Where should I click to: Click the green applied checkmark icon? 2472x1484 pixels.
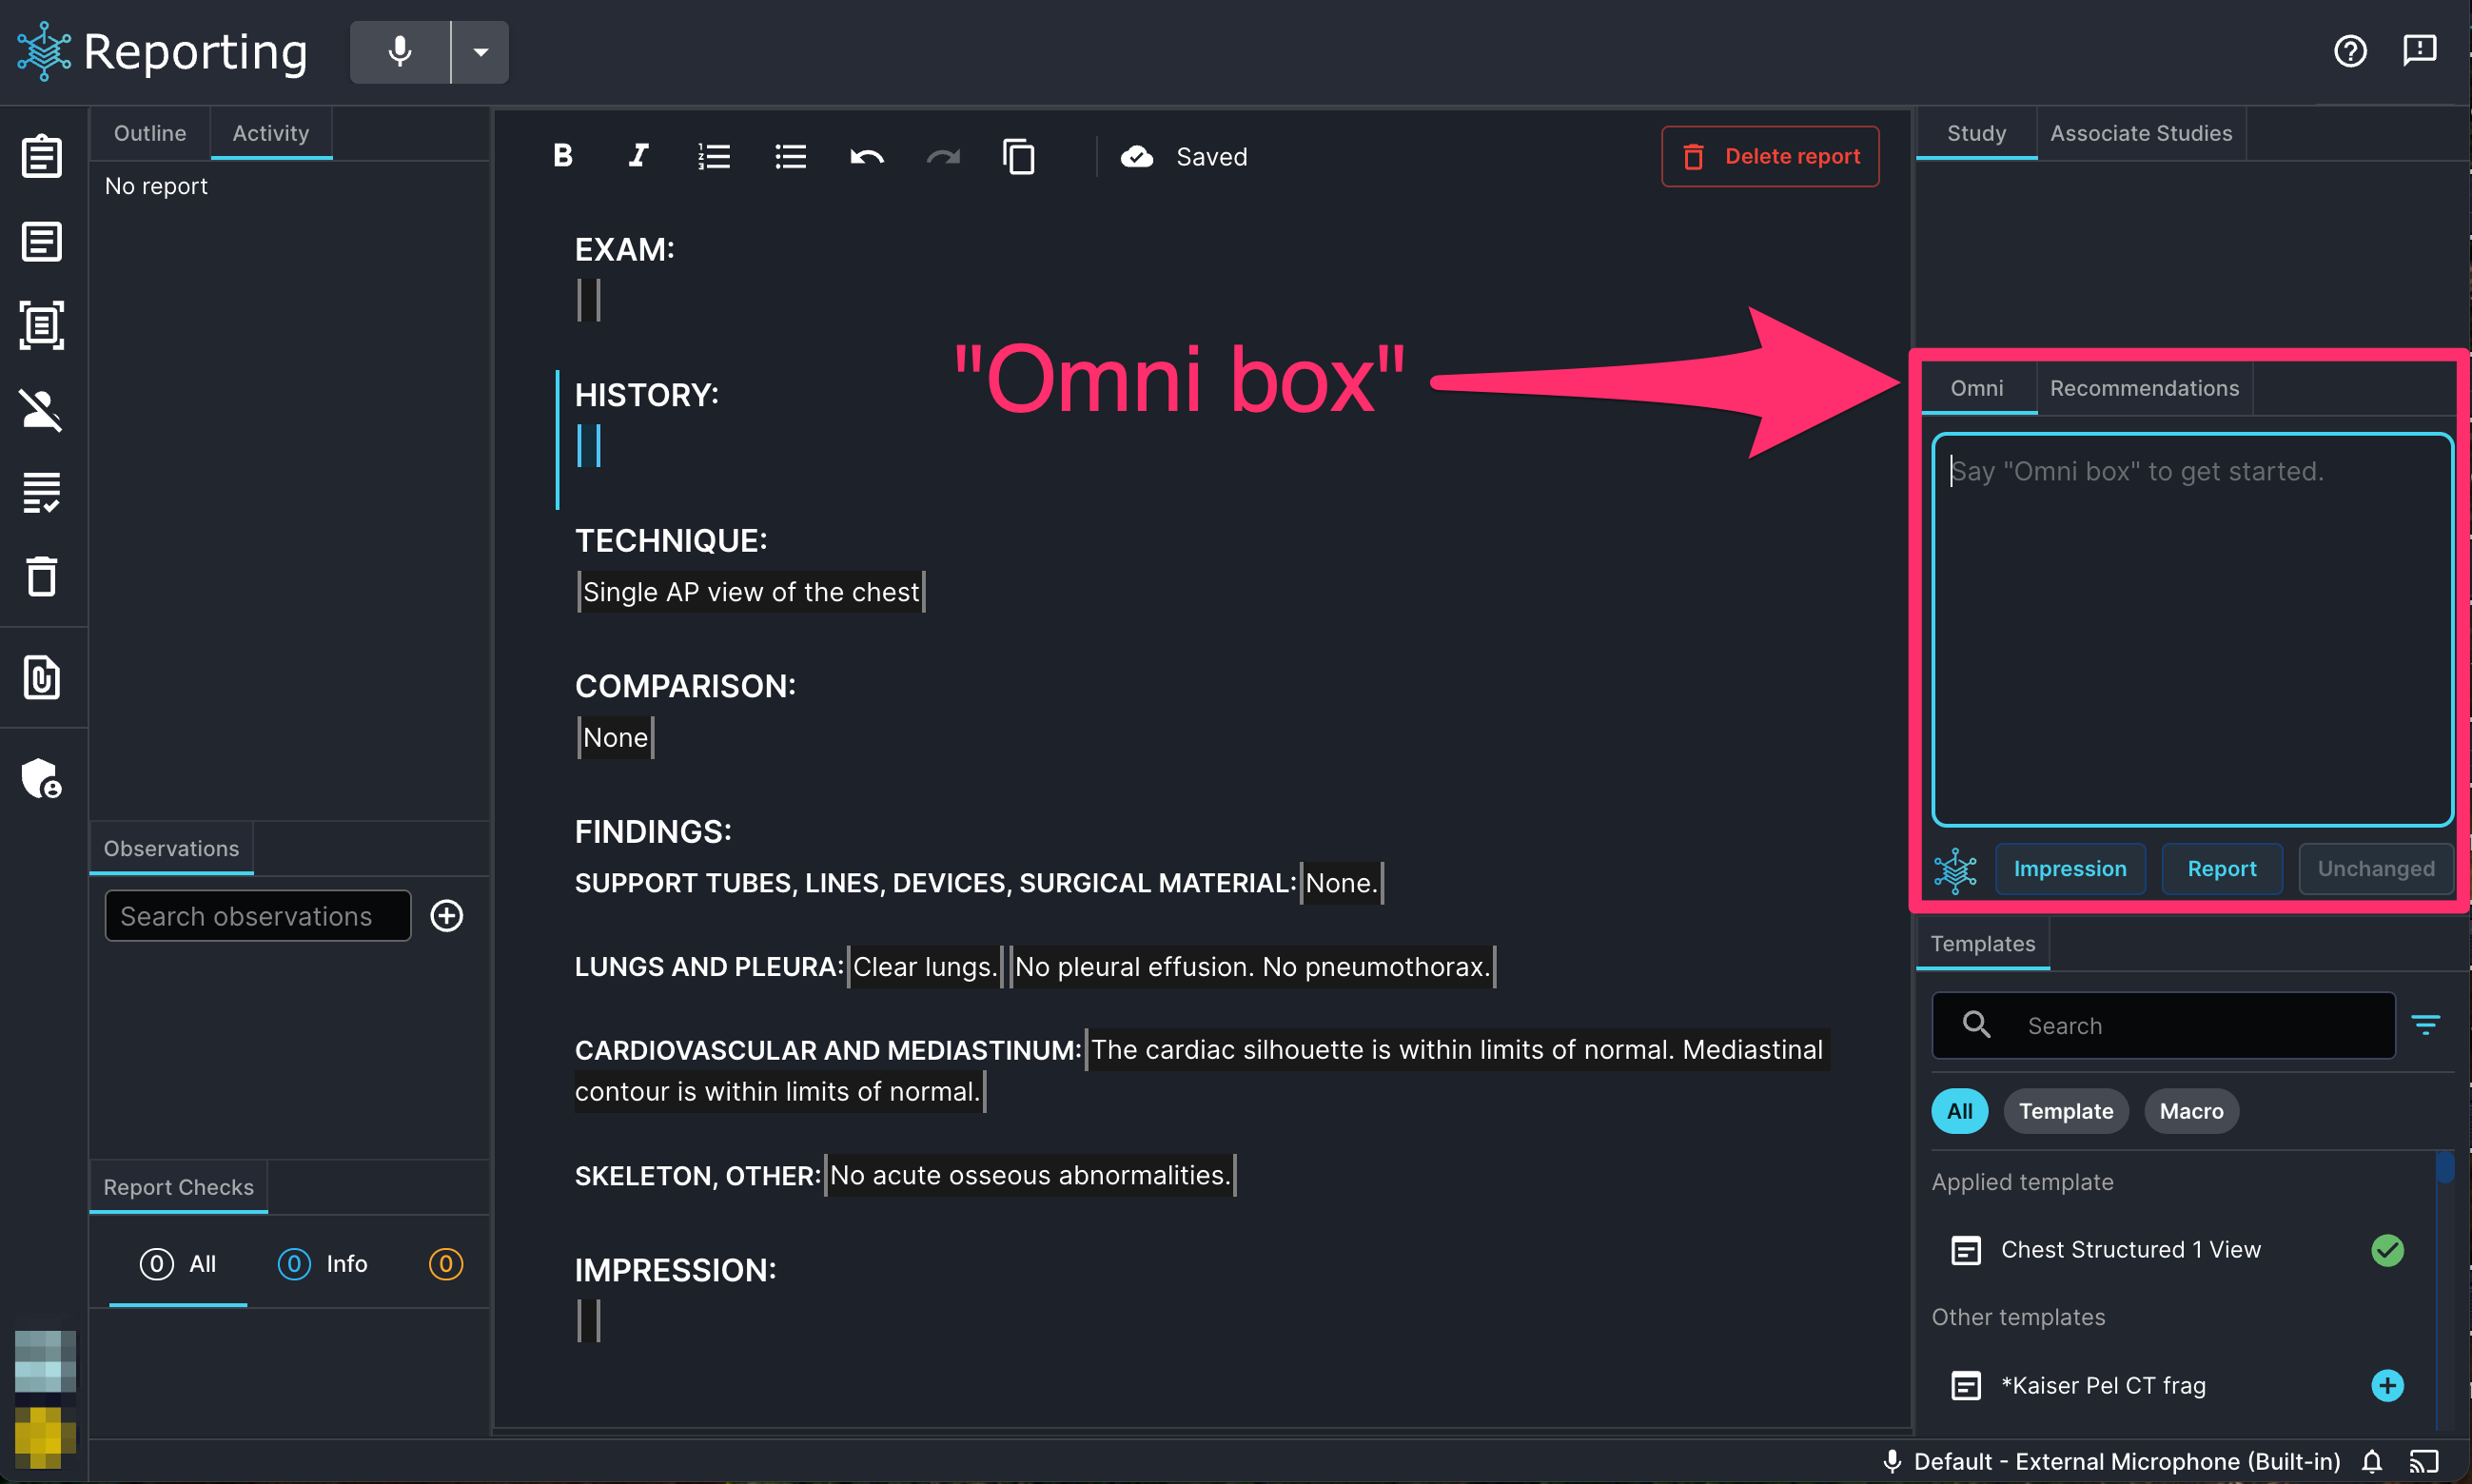pyautogui.click(x=2387, y=1250)
